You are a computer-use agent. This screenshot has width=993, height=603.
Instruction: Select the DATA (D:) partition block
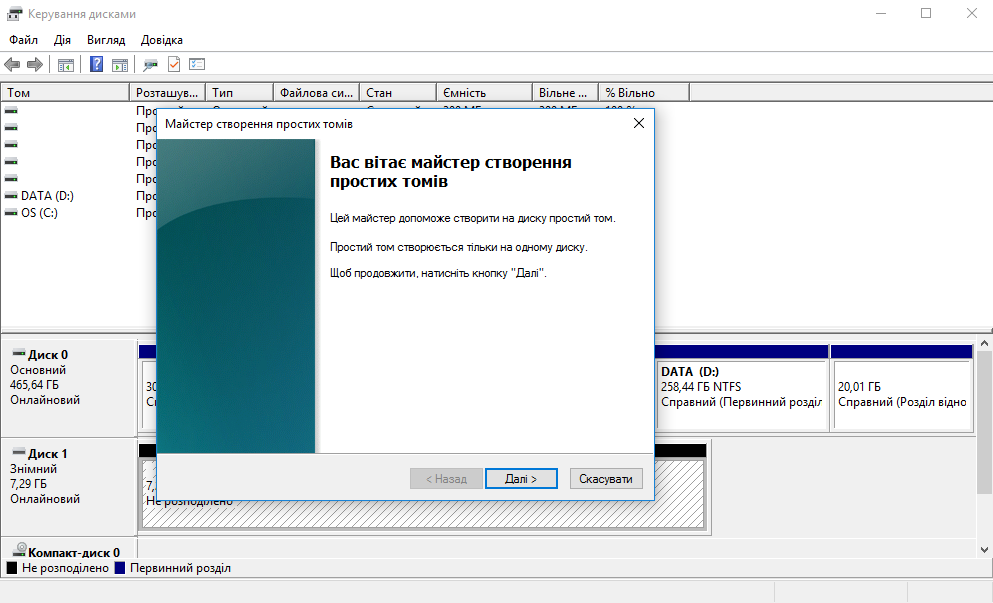click(740, 395)
